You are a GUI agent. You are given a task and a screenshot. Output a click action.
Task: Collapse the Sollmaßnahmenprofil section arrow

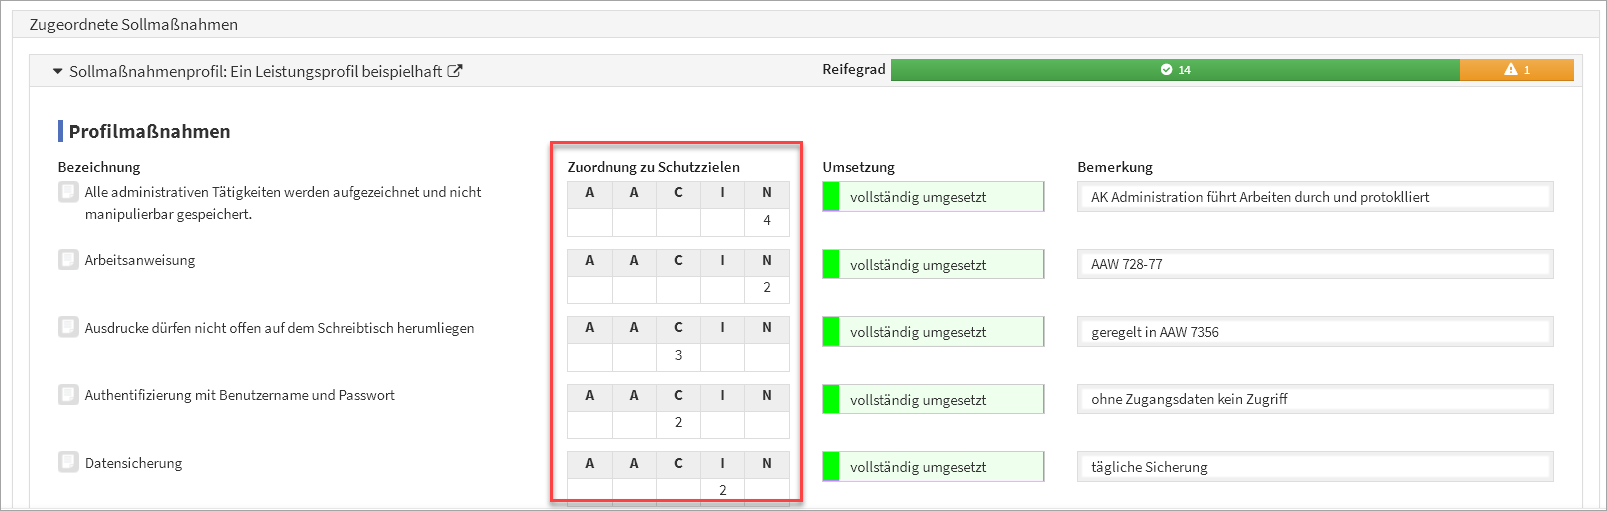(x=58, y=72)
